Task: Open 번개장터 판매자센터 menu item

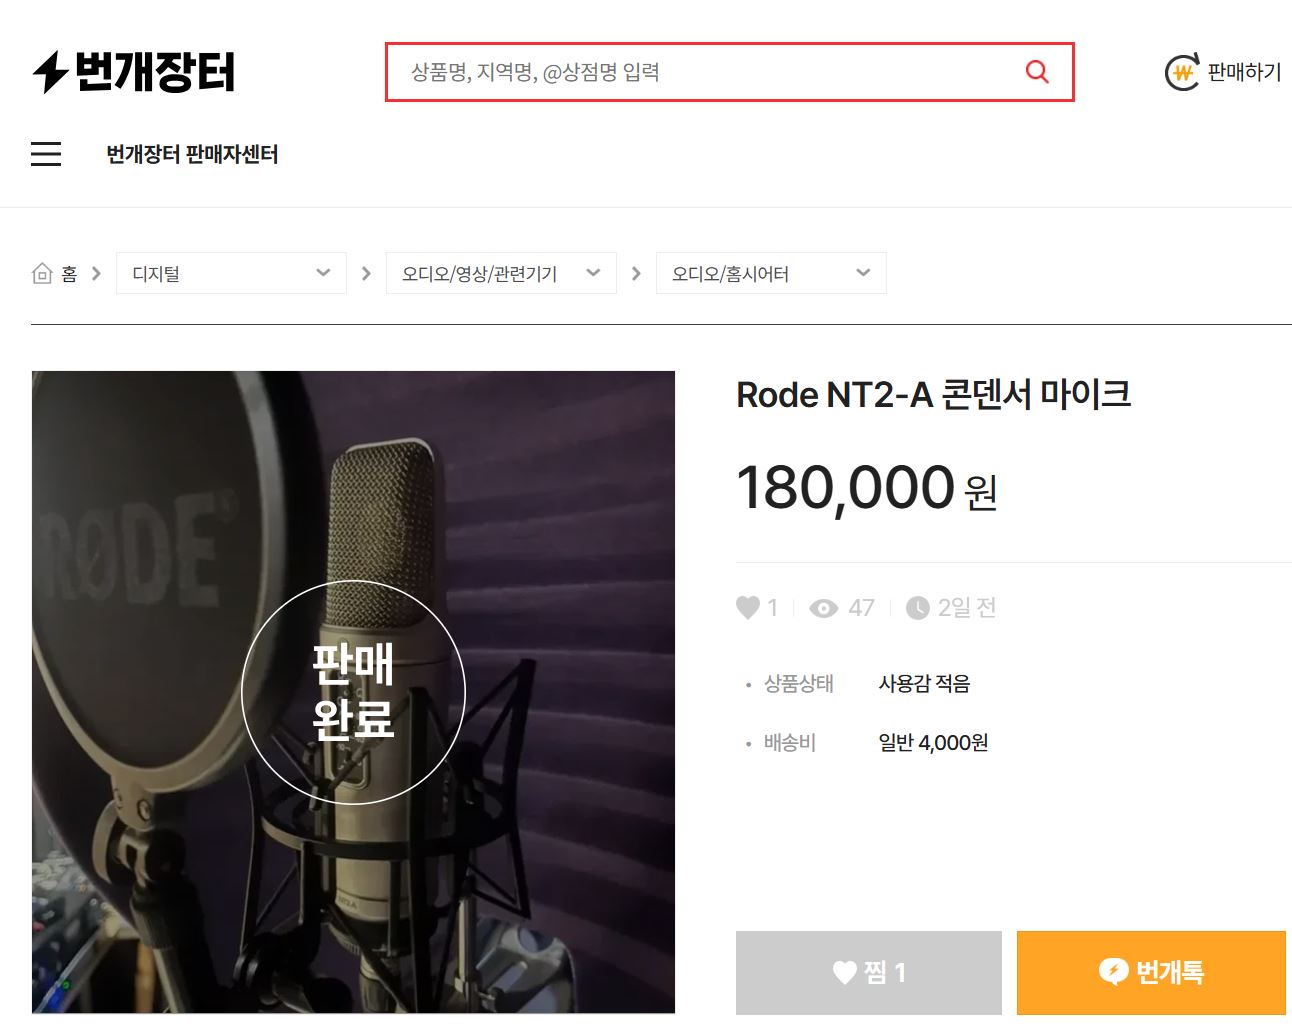Action: tap(192, 154)
